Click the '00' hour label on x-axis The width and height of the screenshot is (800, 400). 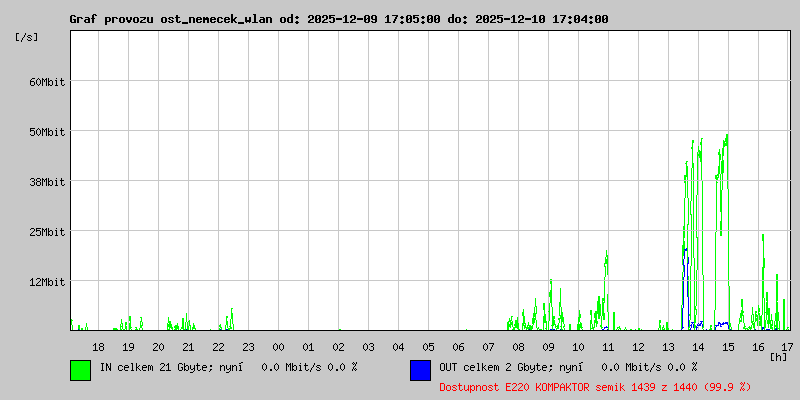click(x=278, y=347)
